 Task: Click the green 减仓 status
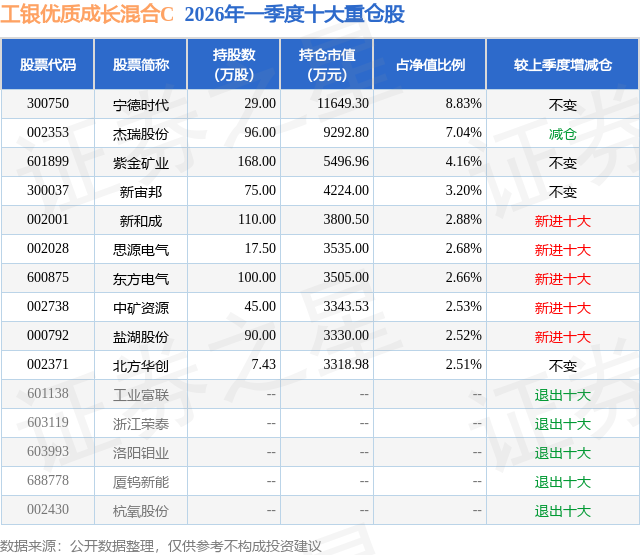click(563, 134)
